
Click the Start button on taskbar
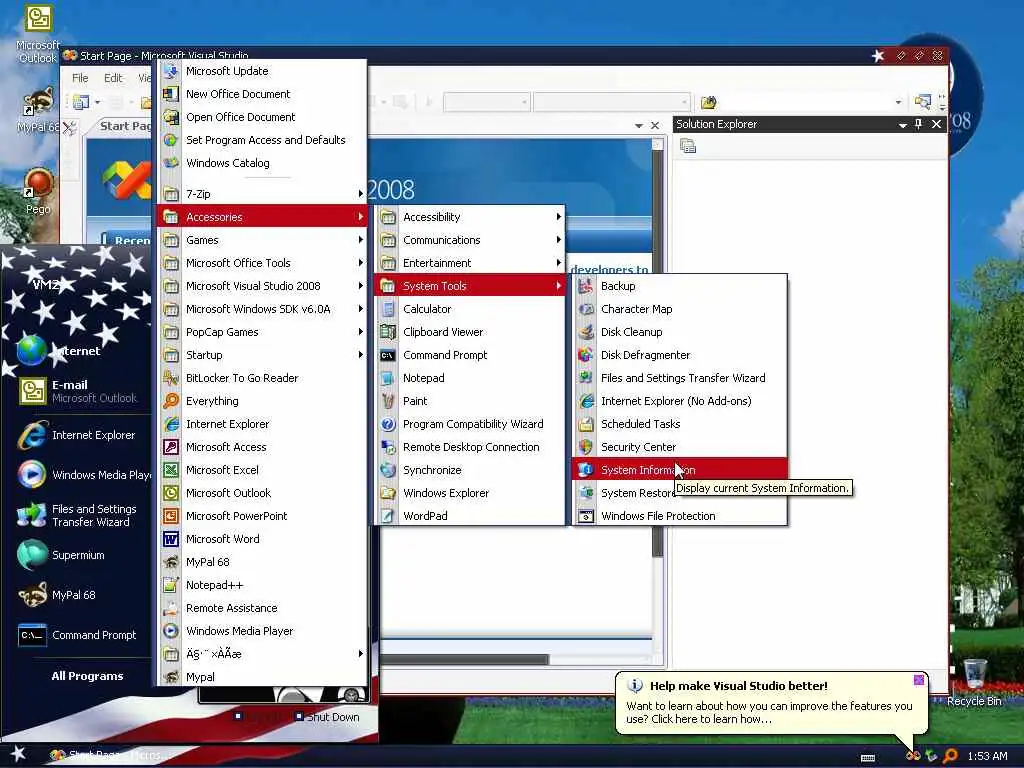pos(17,754)
